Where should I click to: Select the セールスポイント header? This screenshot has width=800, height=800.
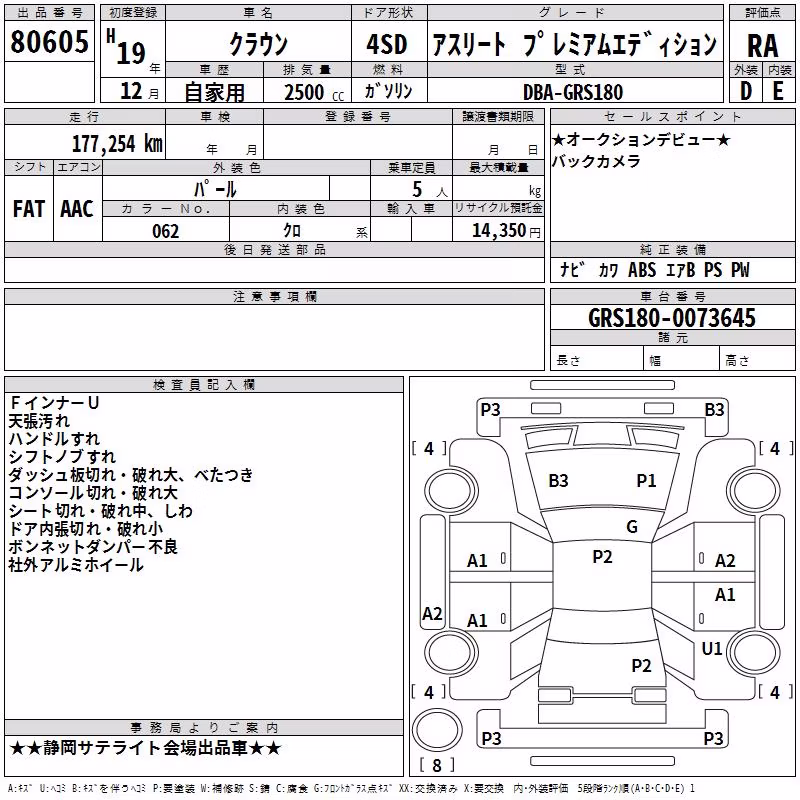tap(672, 116)
